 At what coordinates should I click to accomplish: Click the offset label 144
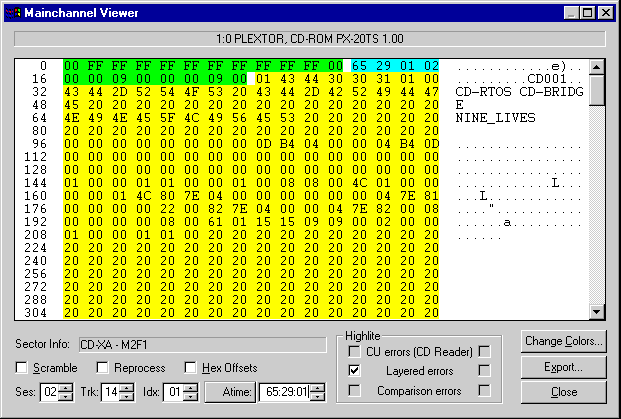coord(36,183)
